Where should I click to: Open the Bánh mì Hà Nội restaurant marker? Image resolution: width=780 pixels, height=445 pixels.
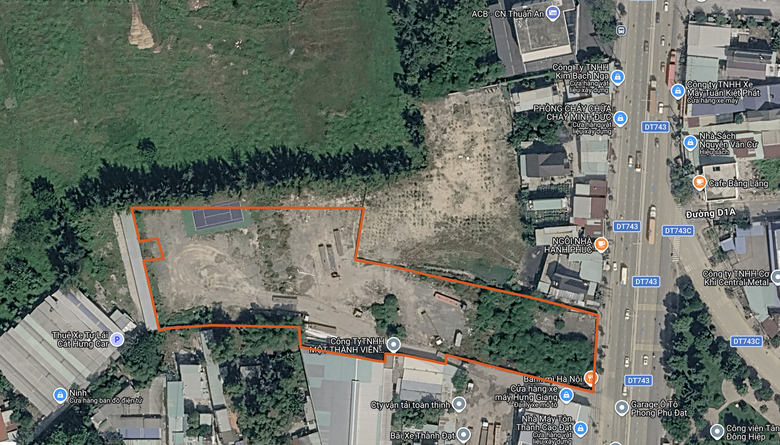tap(590, 378)
